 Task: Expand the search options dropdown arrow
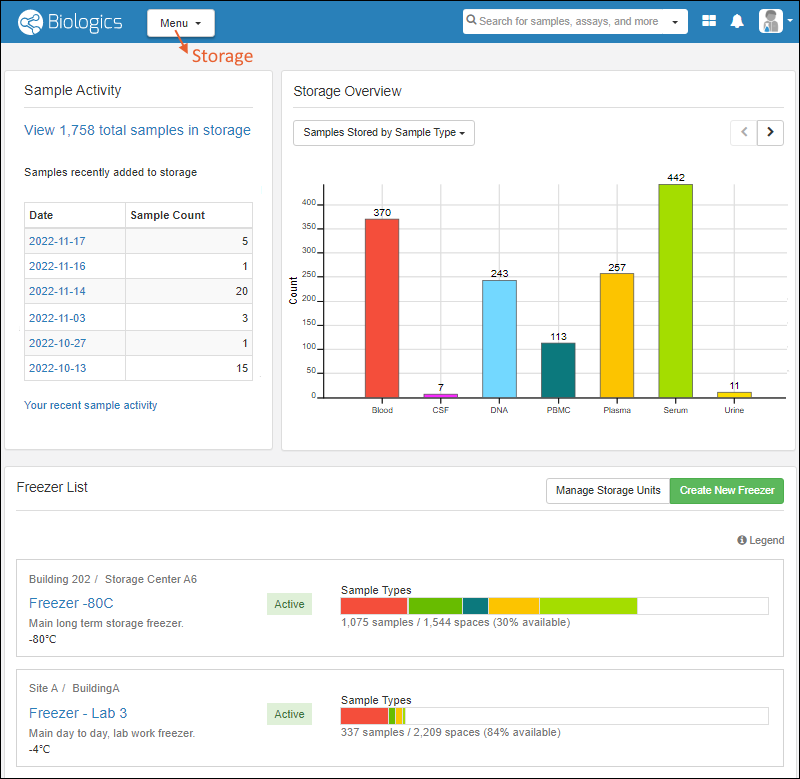(x=676, y=22)
